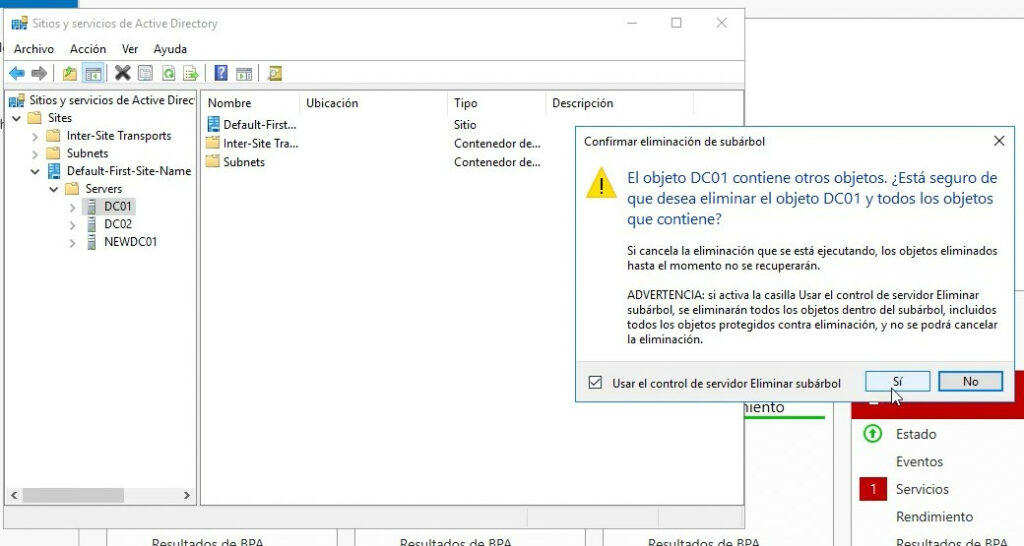
Task: Select the Subnets folder in the tree
Action: [x=87, y=154]
